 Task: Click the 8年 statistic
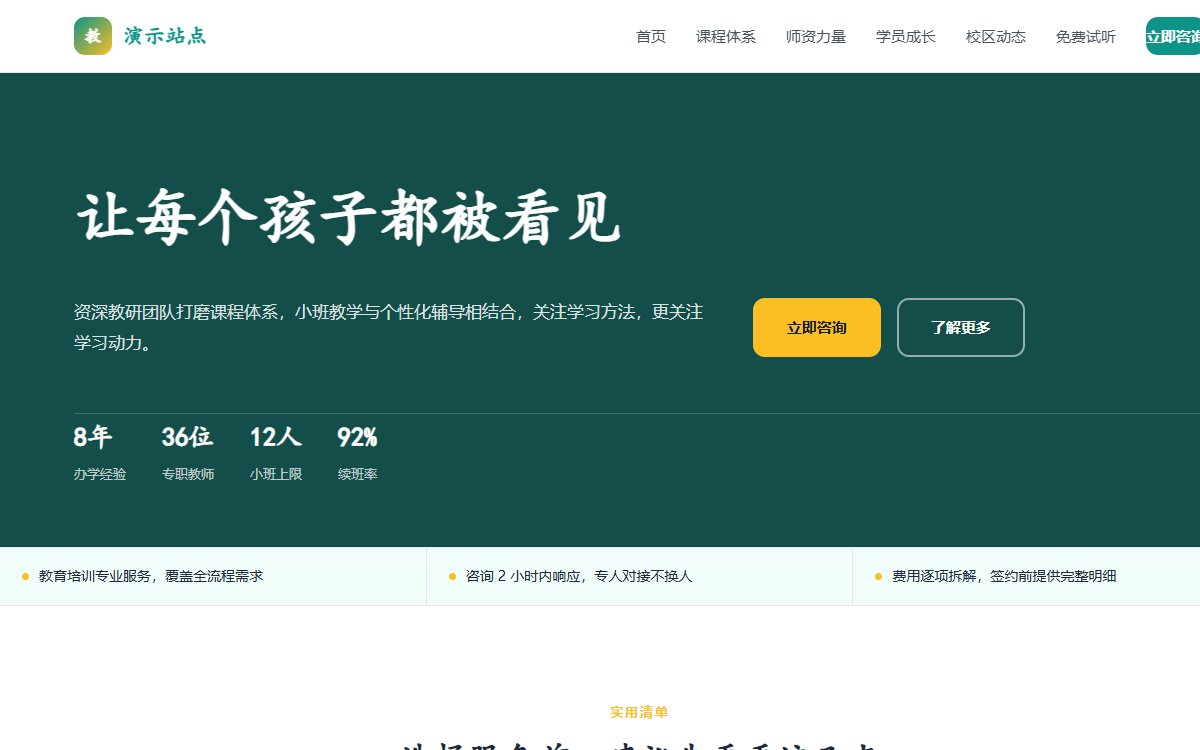pyautogui.click(x=93, y=437)
